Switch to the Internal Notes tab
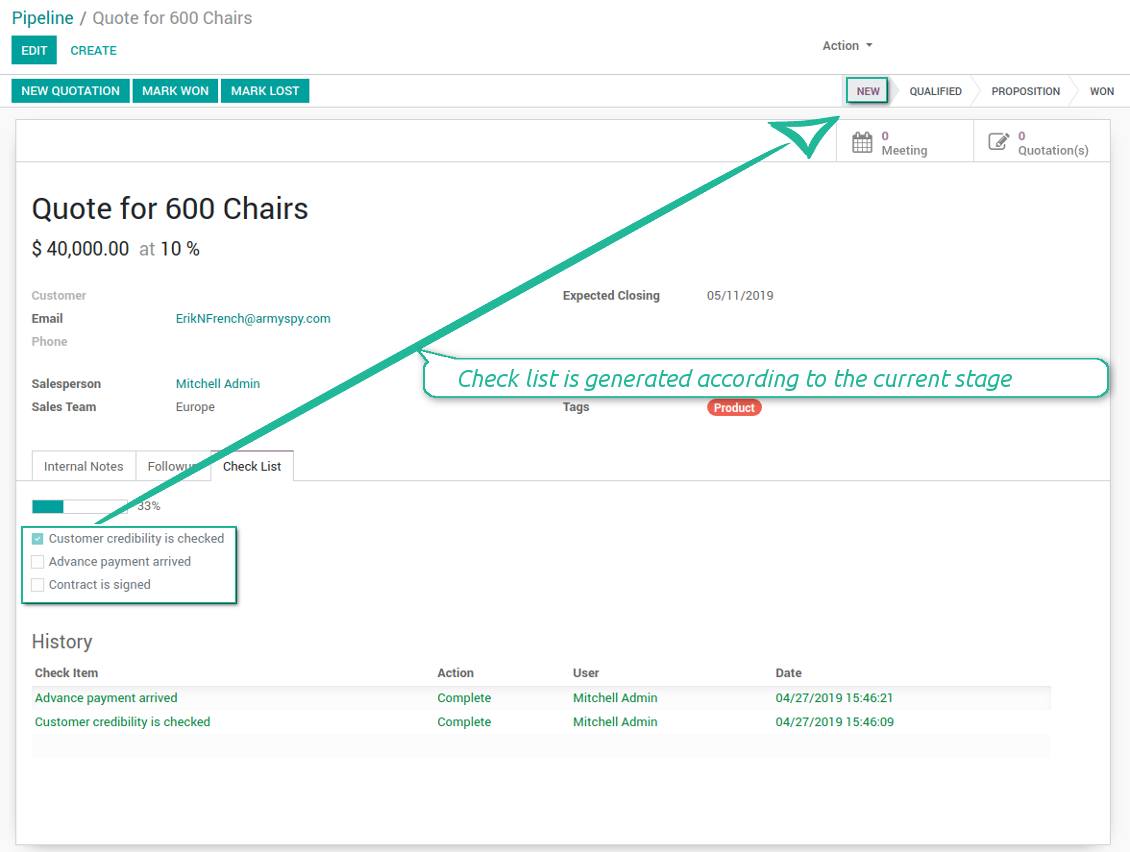 pyautogui.click(x=84, y=466)
